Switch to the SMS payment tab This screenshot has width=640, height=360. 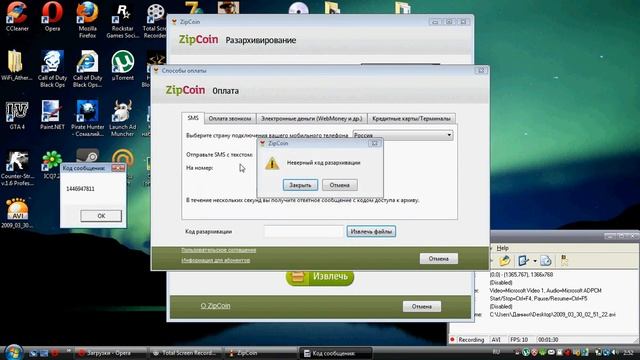pyautogui.click(x=193, y=118)
